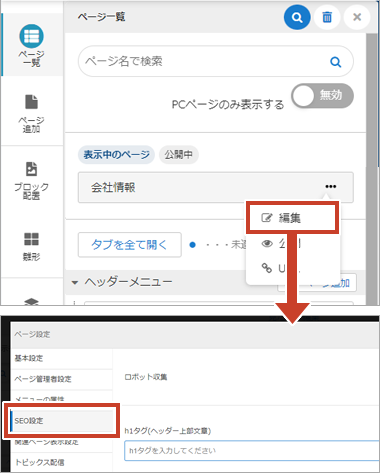Click the ページ名で検索 search field

point(216,61)
